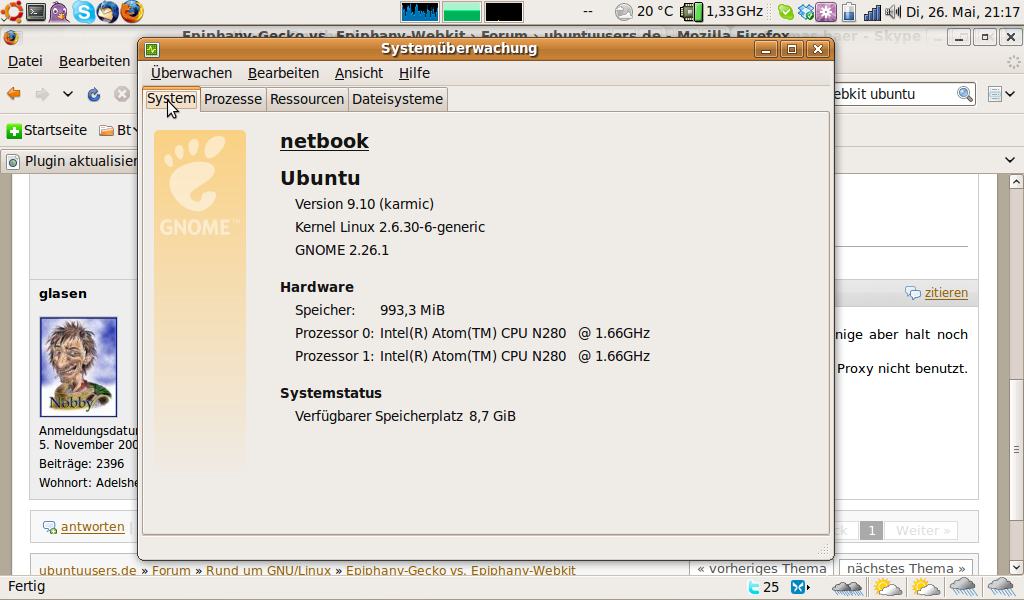Open the network signal strength indicator

coord(872,12)
